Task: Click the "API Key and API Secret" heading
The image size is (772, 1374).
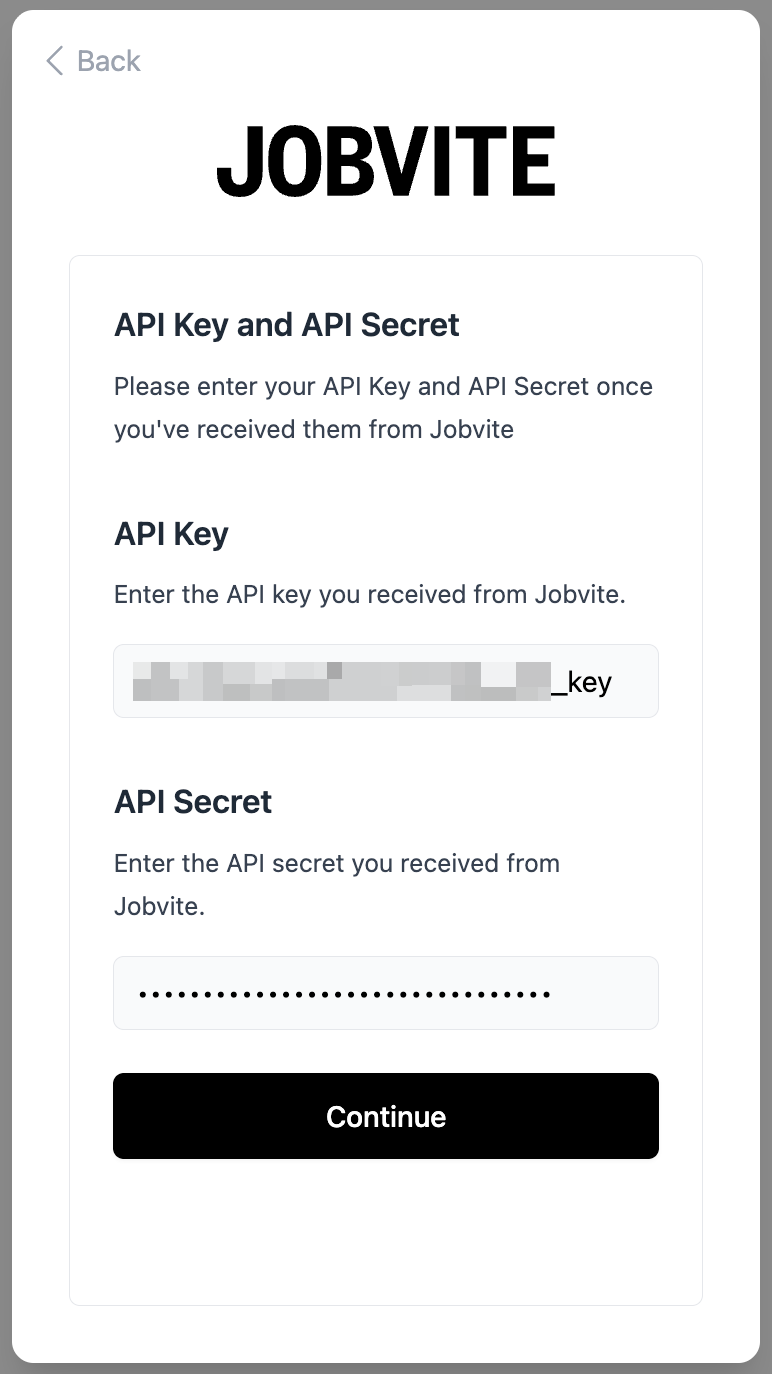Action: pyautogui.click(x=287, y=325)
